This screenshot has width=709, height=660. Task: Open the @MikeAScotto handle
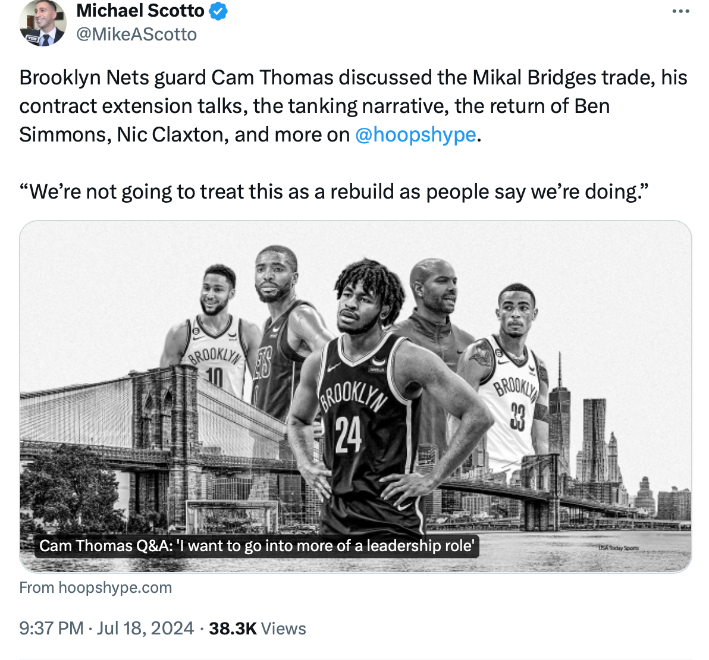[137, 35]
